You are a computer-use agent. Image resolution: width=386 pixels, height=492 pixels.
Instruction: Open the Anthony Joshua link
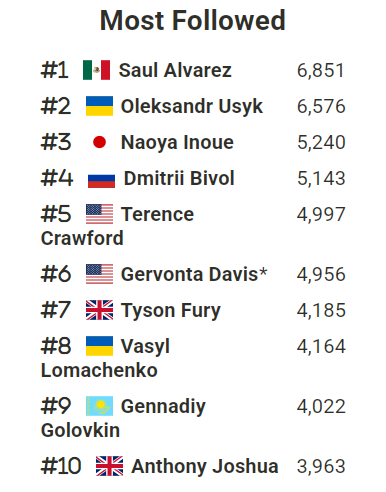(205, 466)
